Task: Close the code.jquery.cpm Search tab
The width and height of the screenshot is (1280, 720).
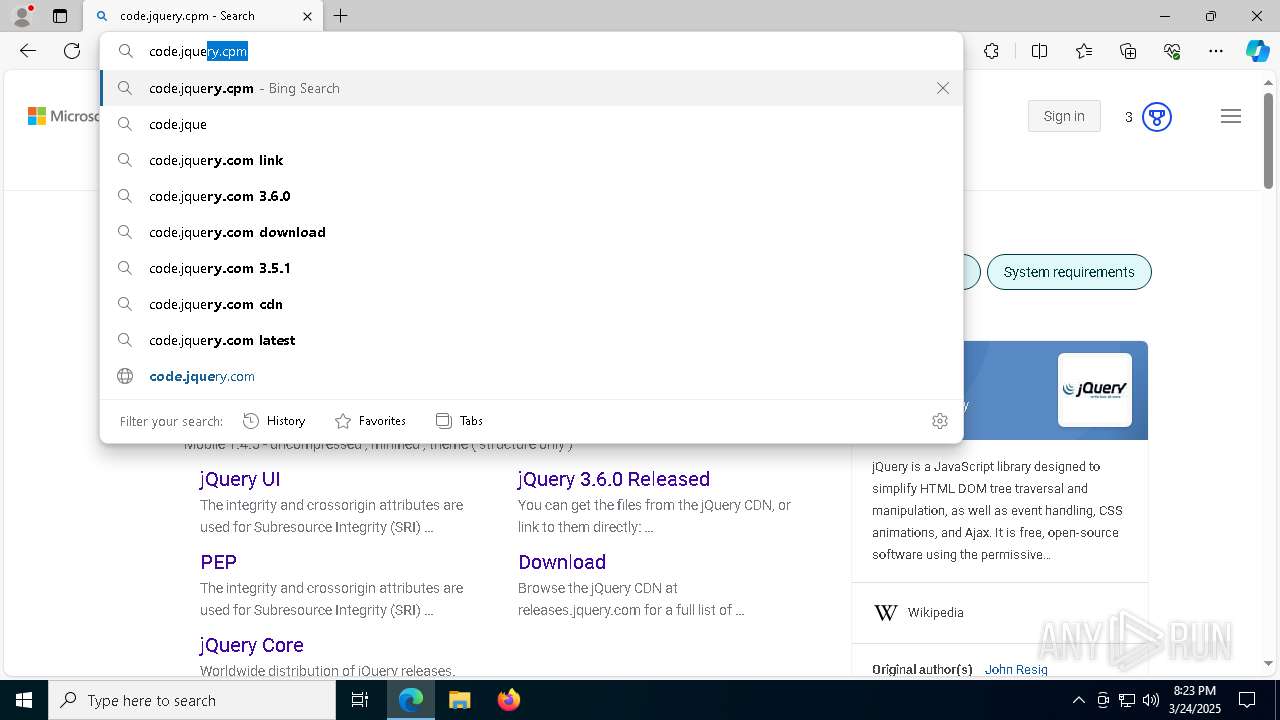Action: [307, 16]
